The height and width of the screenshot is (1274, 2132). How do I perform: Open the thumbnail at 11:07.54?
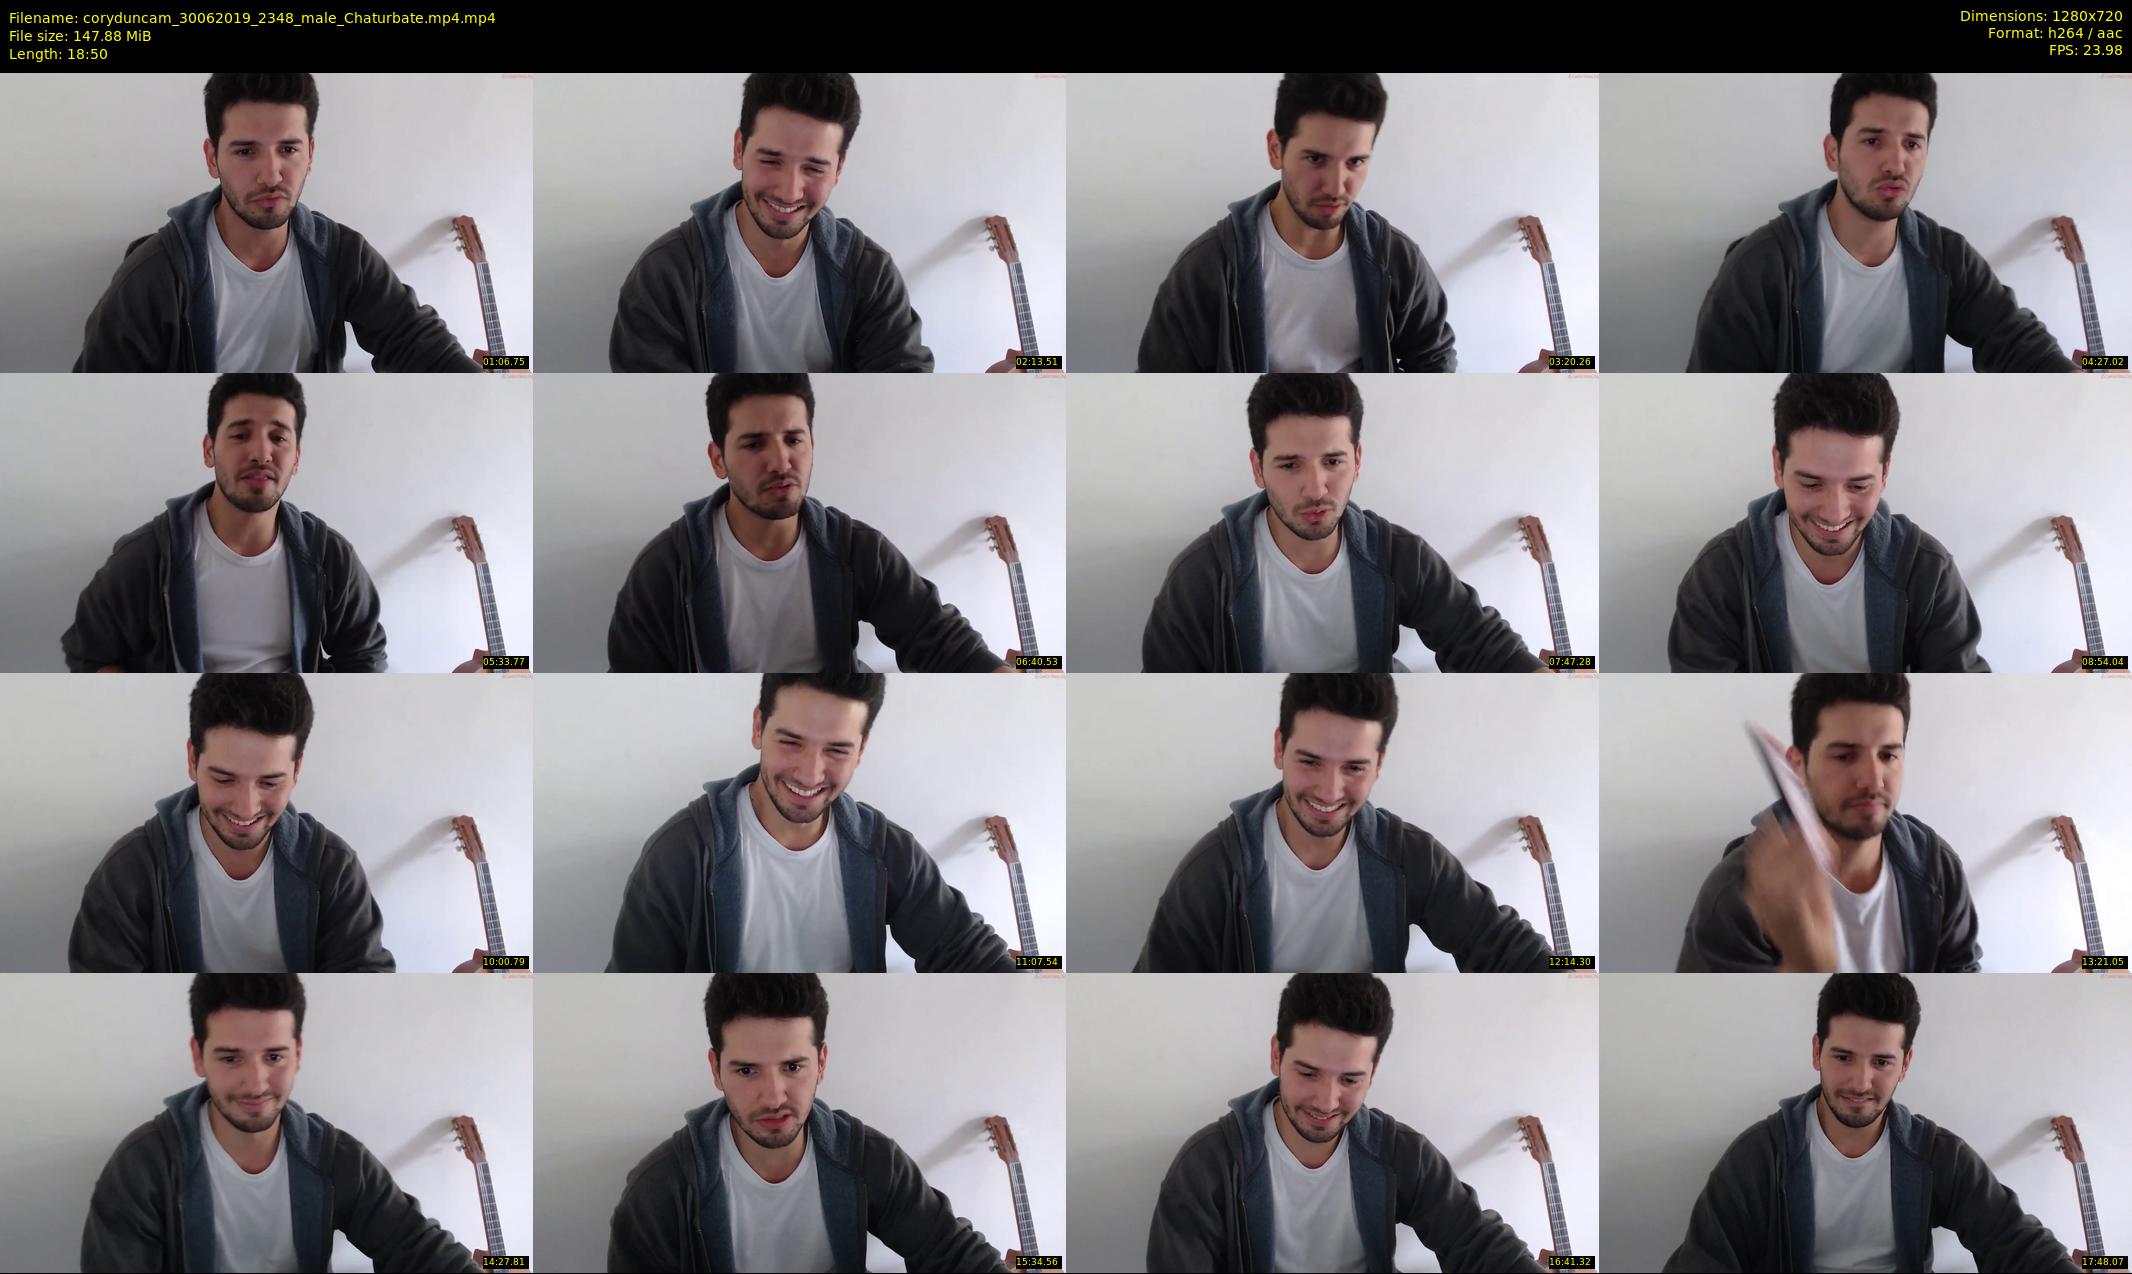(799, 822)
